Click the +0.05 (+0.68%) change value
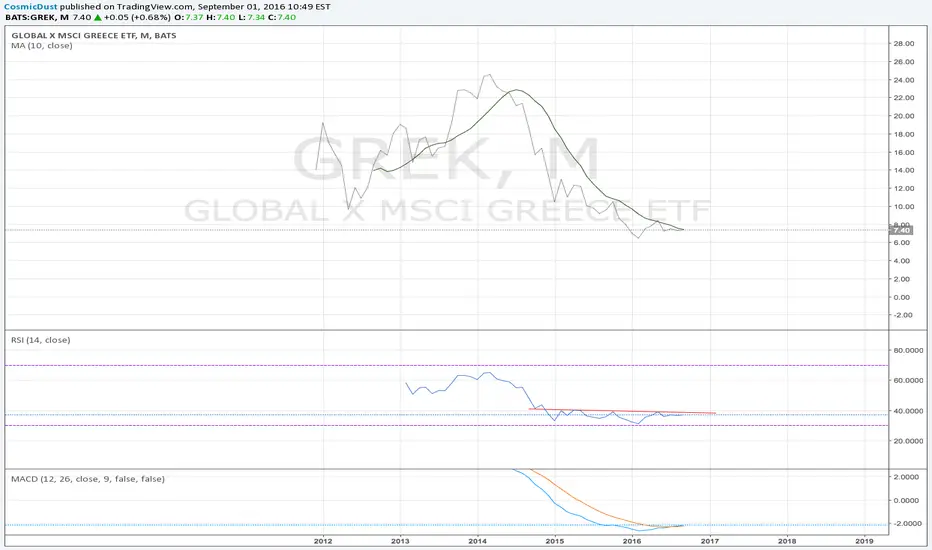This screenshot has height=550, width=932. (x=137, y=17)
